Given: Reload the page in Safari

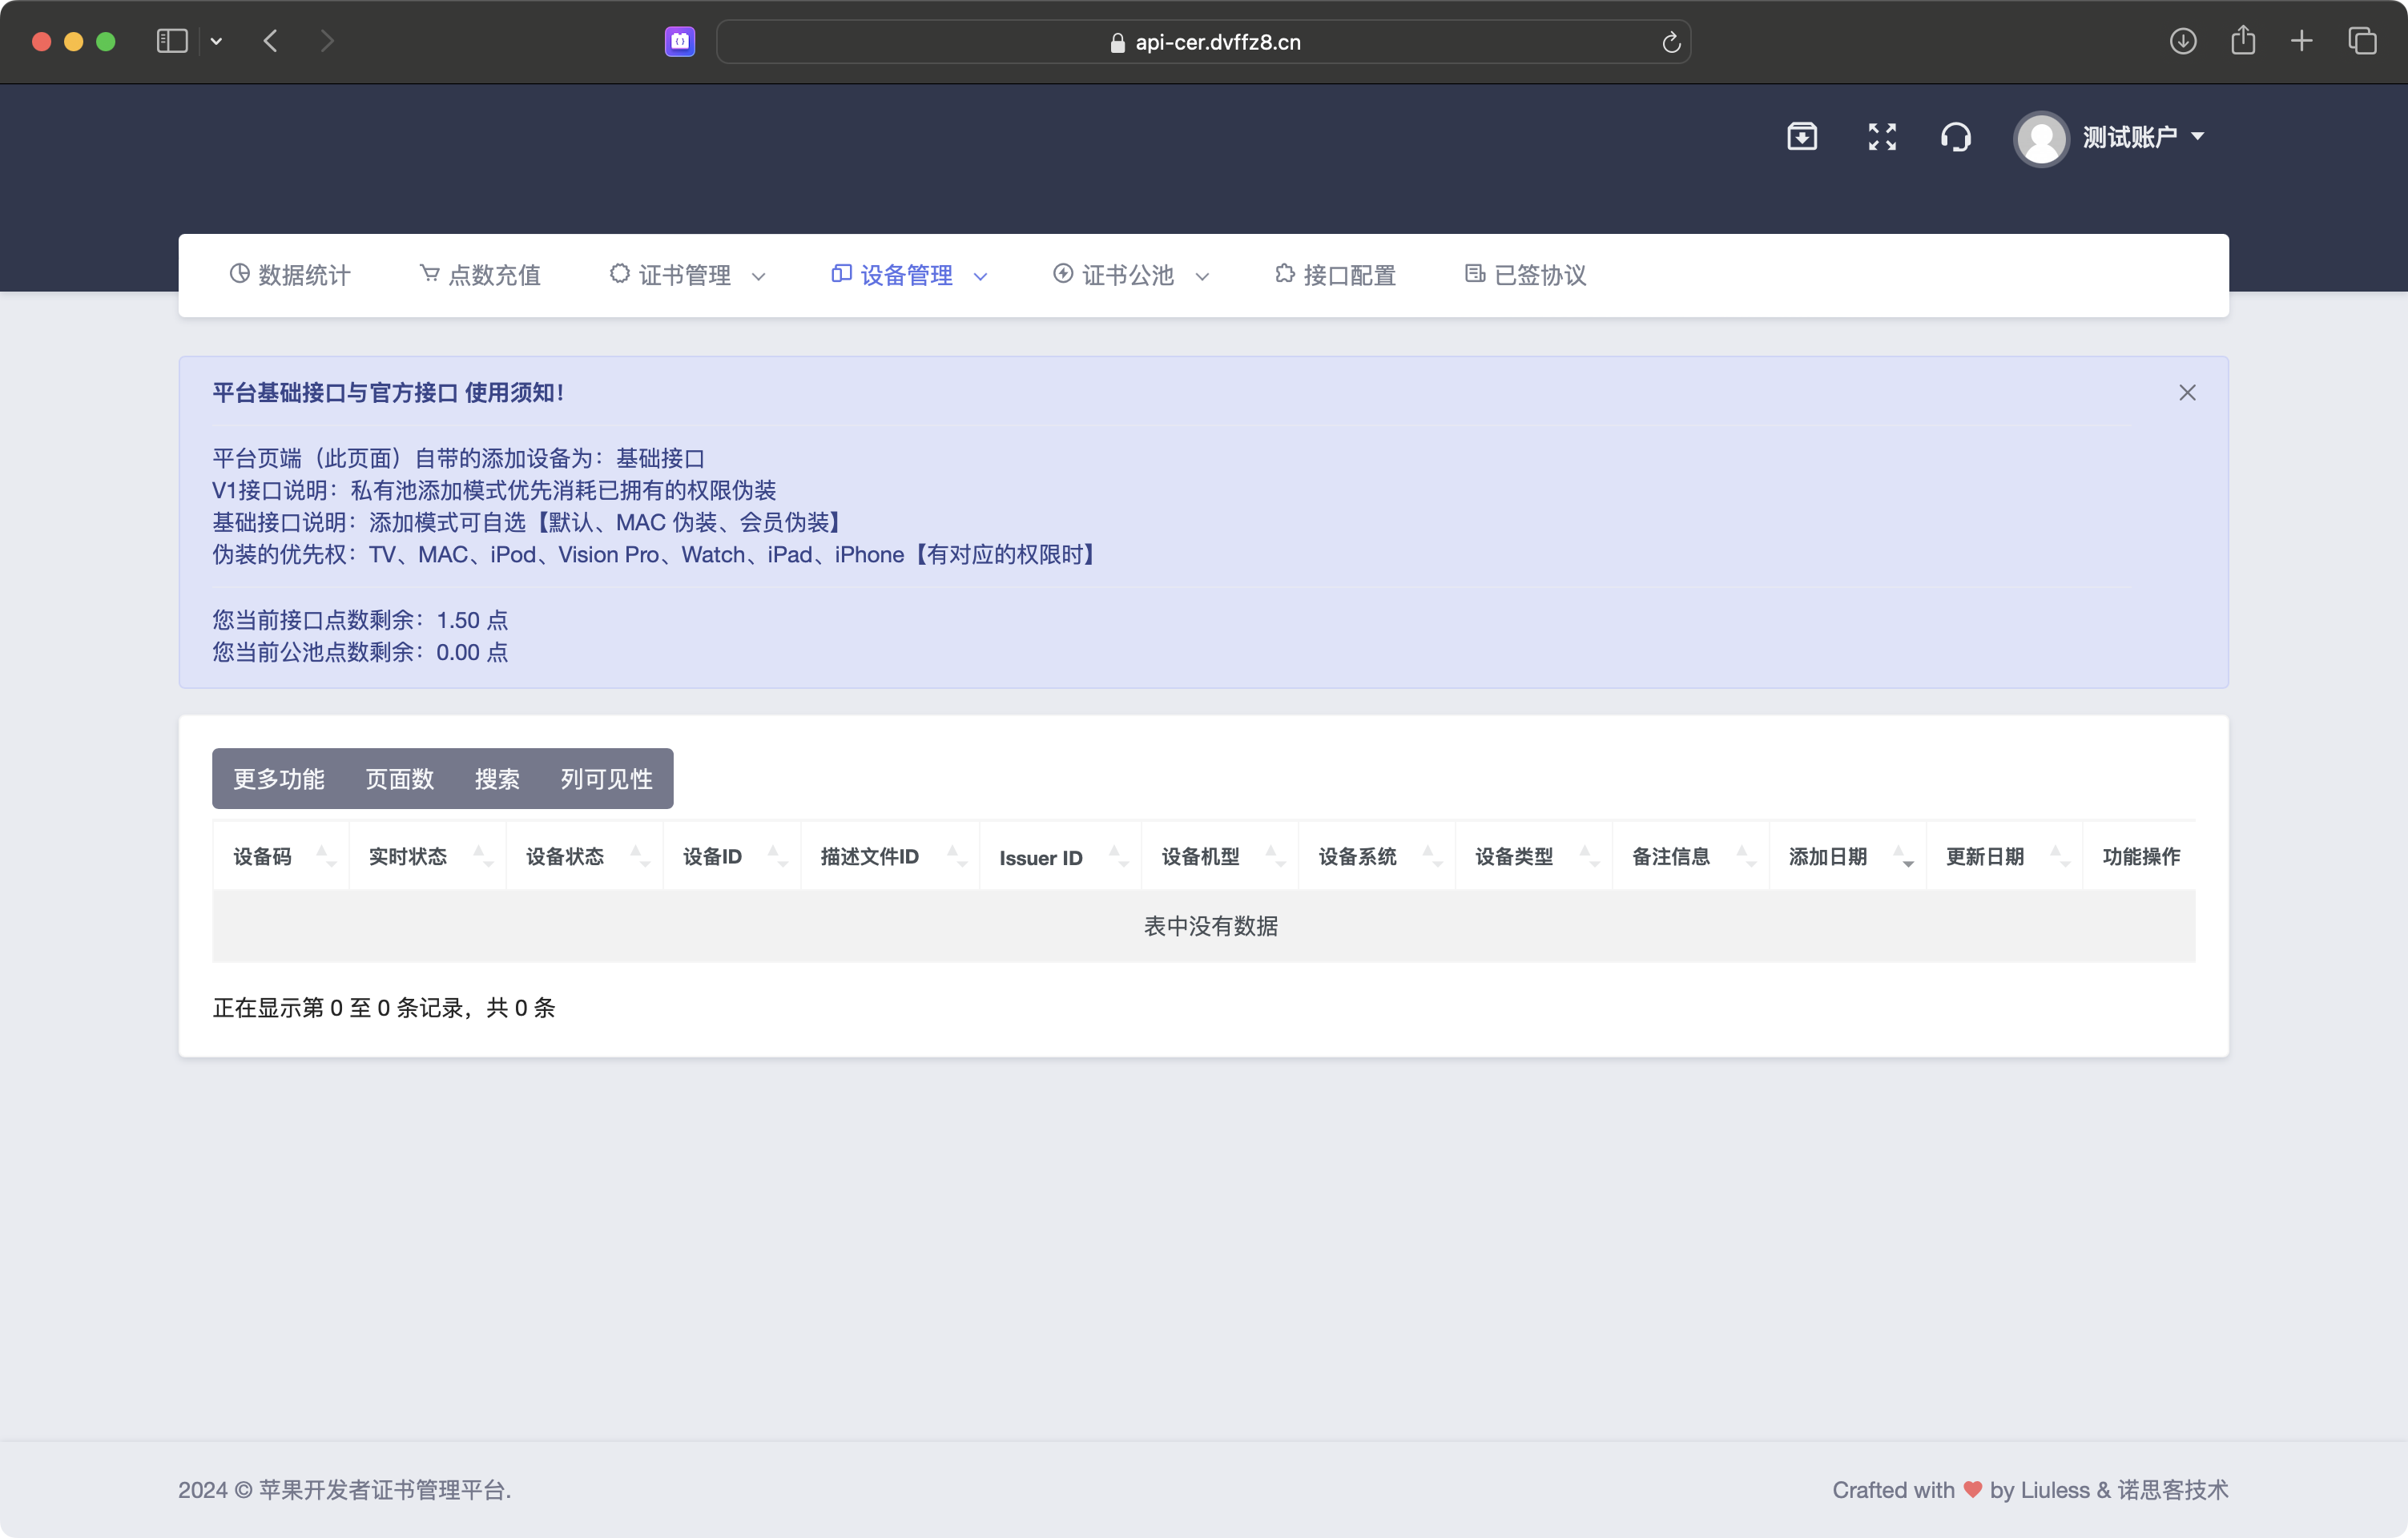Looking at the screenshot, I should click(x=1671, y=42).
